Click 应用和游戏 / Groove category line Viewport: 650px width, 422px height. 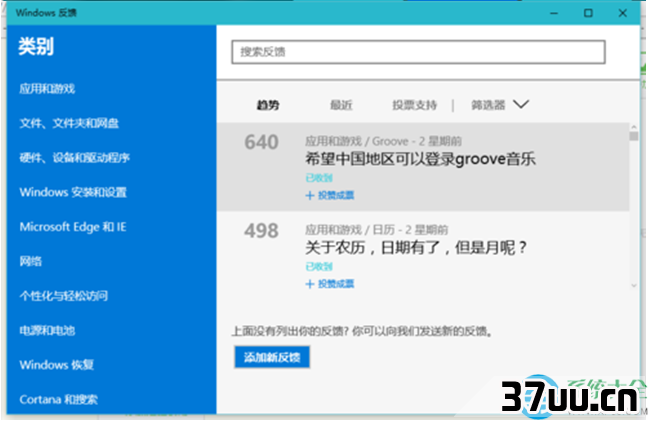tap(383, 141)
